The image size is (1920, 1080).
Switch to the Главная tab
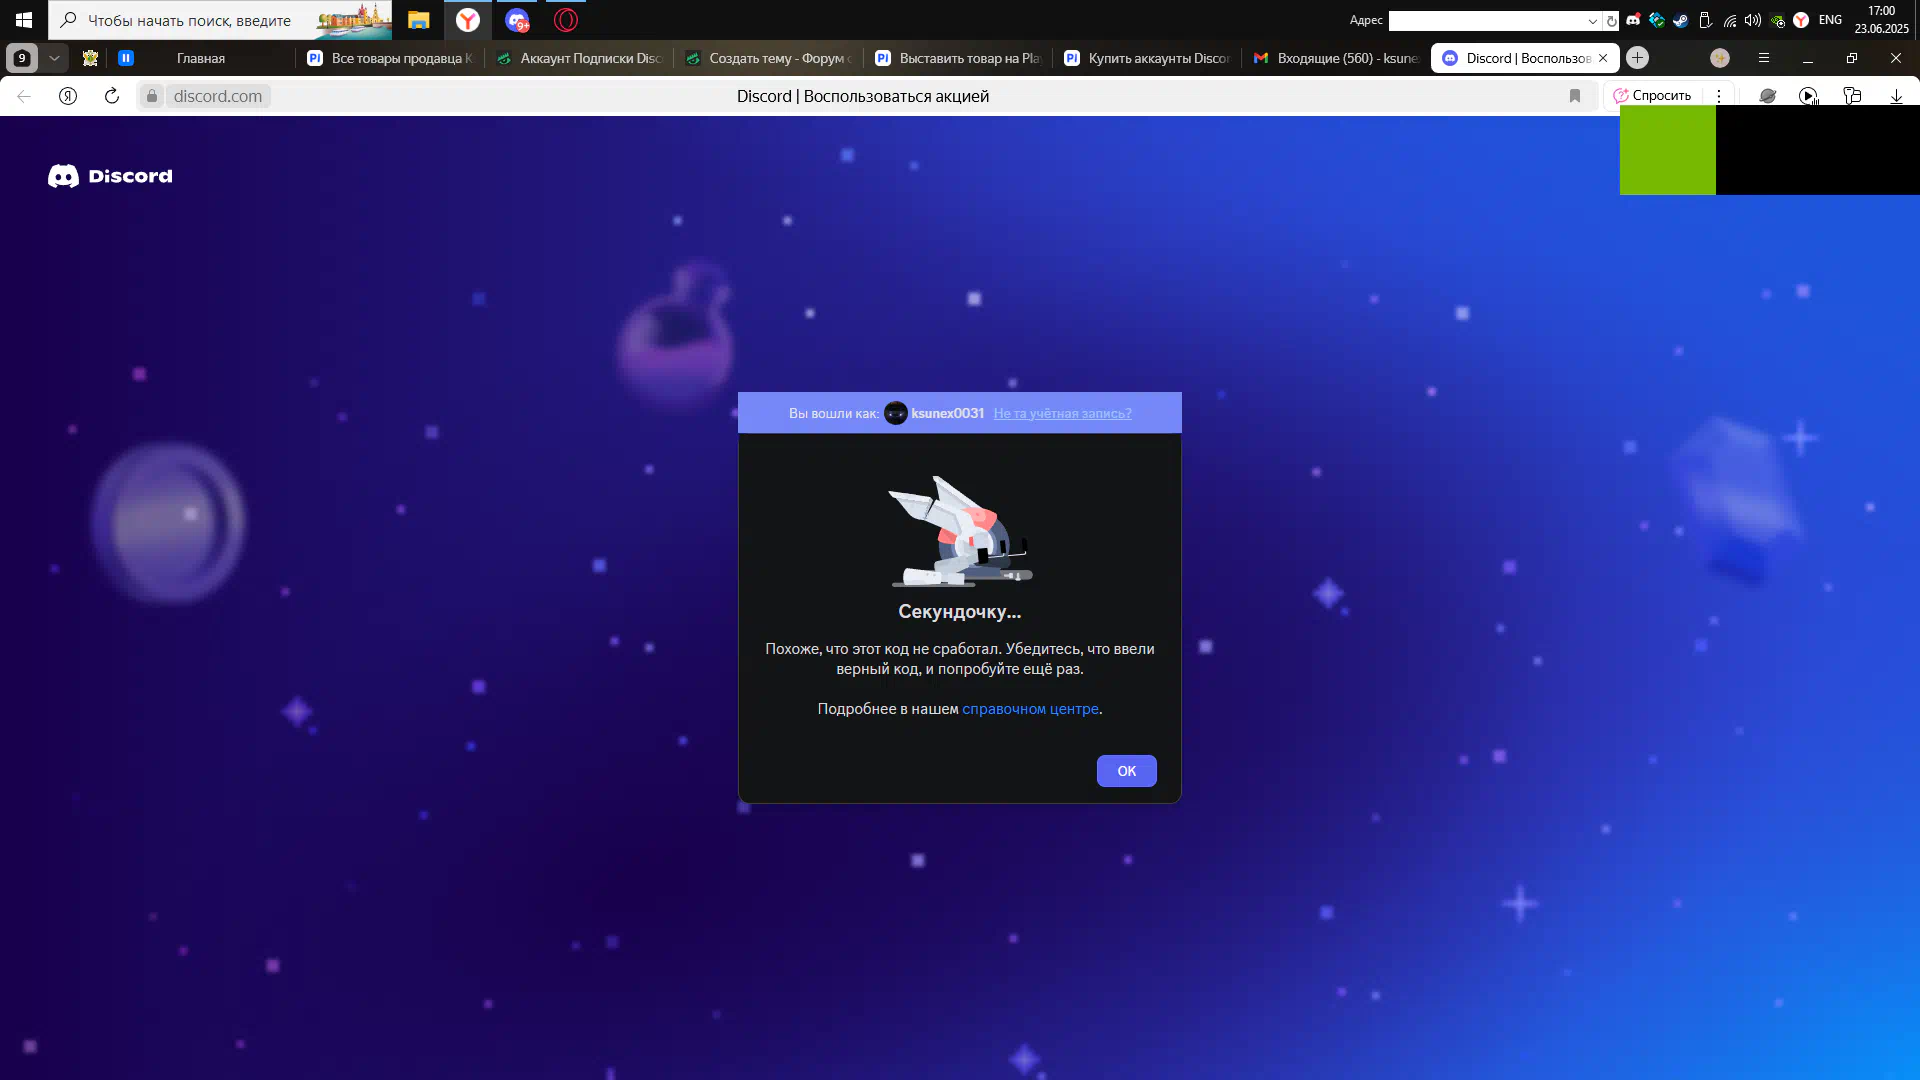tap(201, 58)
